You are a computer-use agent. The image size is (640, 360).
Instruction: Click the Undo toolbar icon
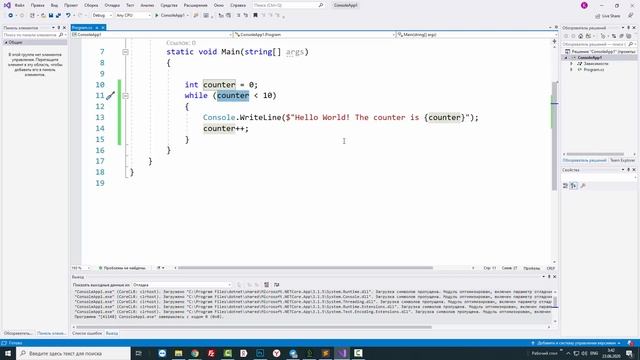tap(68, 16)
